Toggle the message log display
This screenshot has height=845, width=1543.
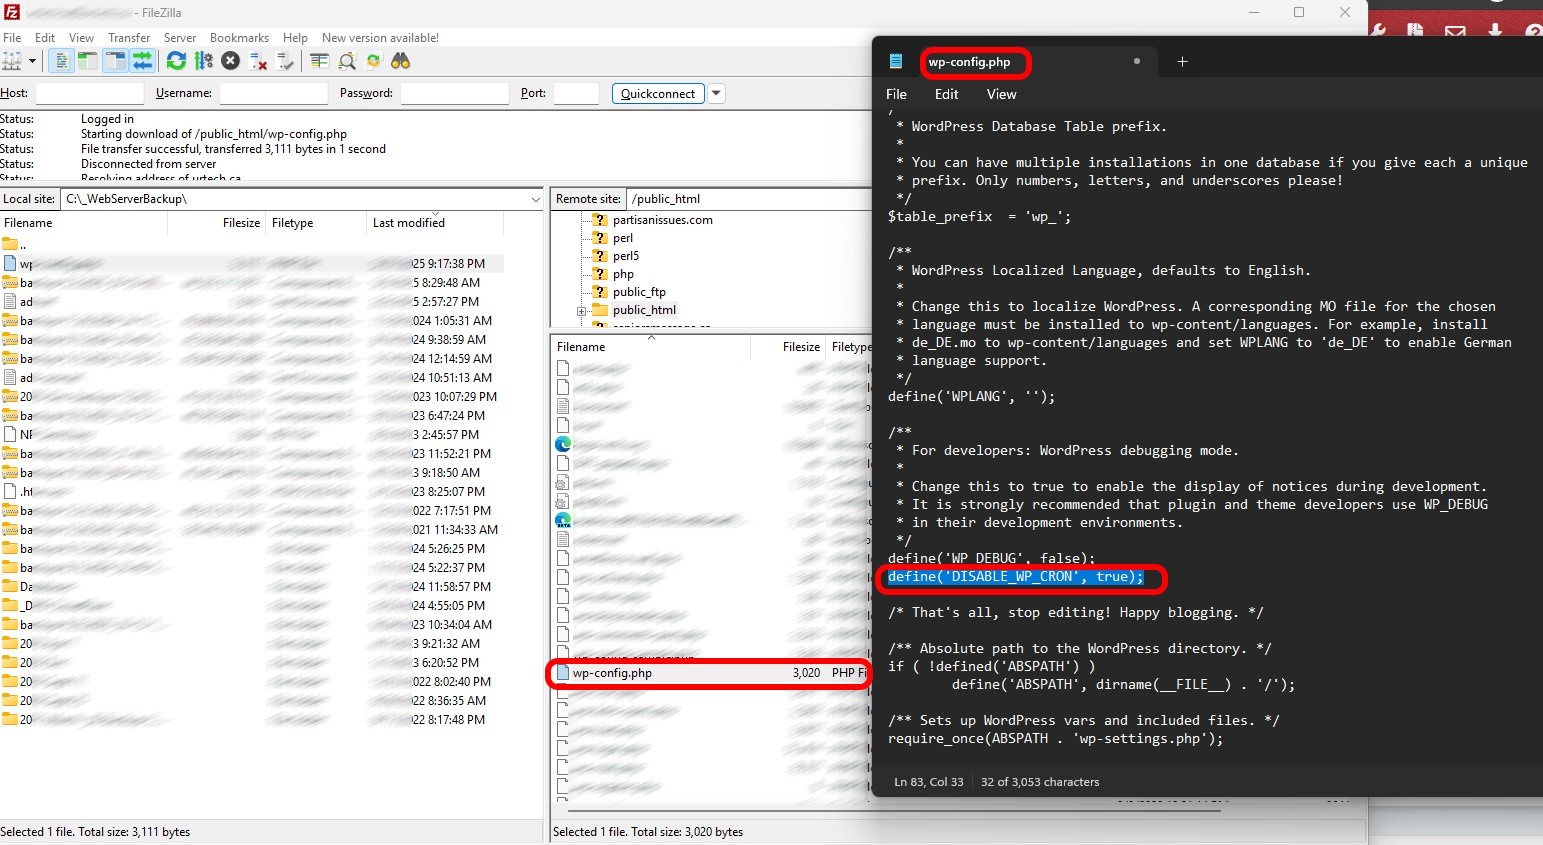pos(61,61)
